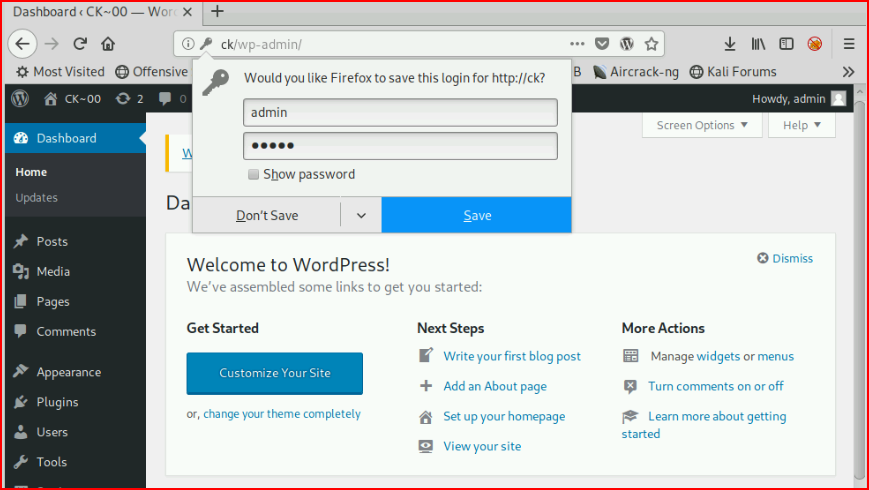Open the Library bookshelf icon

[x=758, y=44]
